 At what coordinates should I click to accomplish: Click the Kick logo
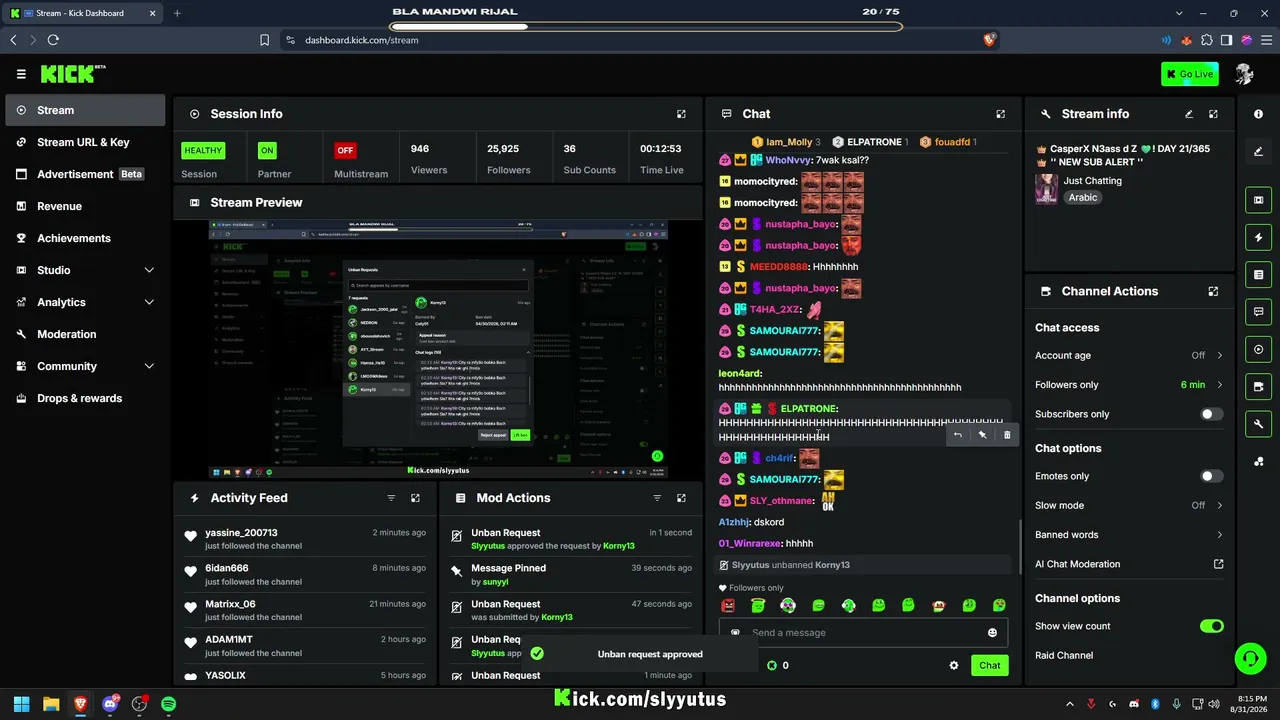pos(73,74)
